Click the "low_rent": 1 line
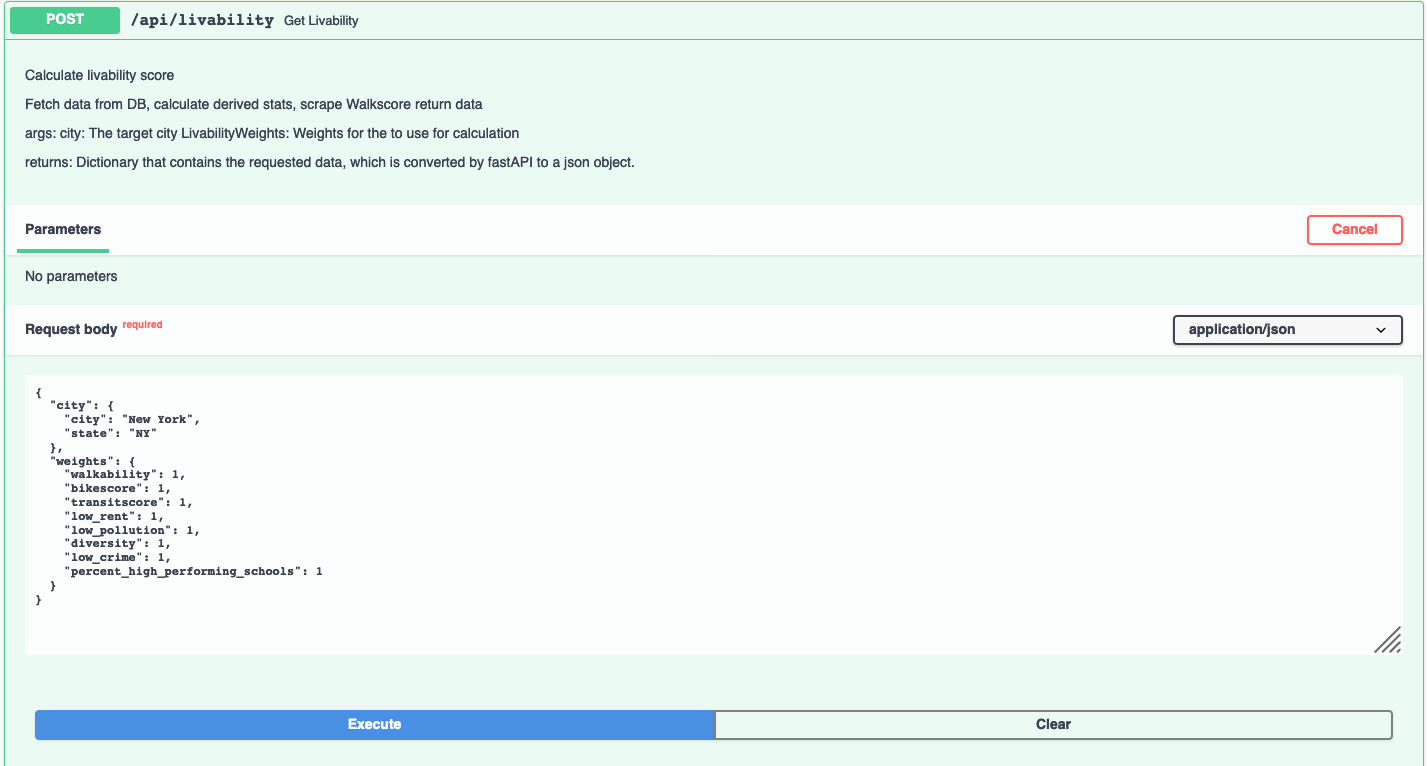Viewport: 1428px width, 766px height. coord(114,516)
